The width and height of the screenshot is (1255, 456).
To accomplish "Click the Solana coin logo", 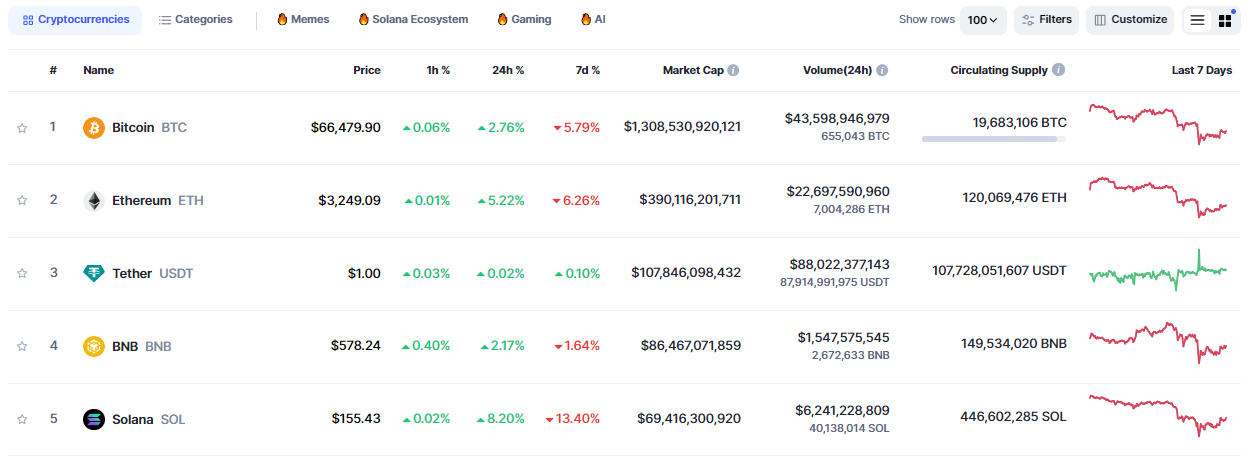I will point(94,419).
